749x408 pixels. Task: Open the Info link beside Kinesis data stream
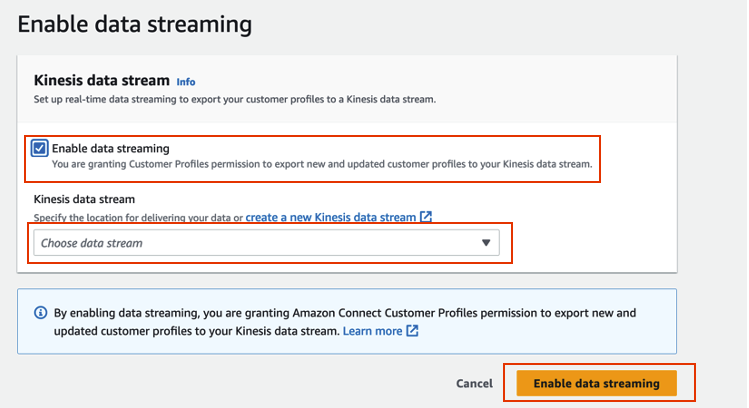[186, 81]
